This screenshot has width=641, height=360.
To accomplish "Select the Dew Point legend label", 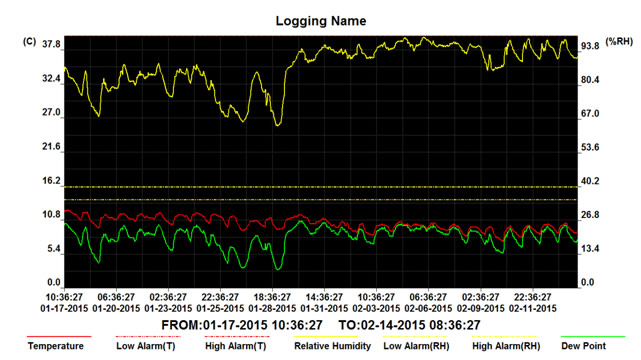I will click(583, 346).
